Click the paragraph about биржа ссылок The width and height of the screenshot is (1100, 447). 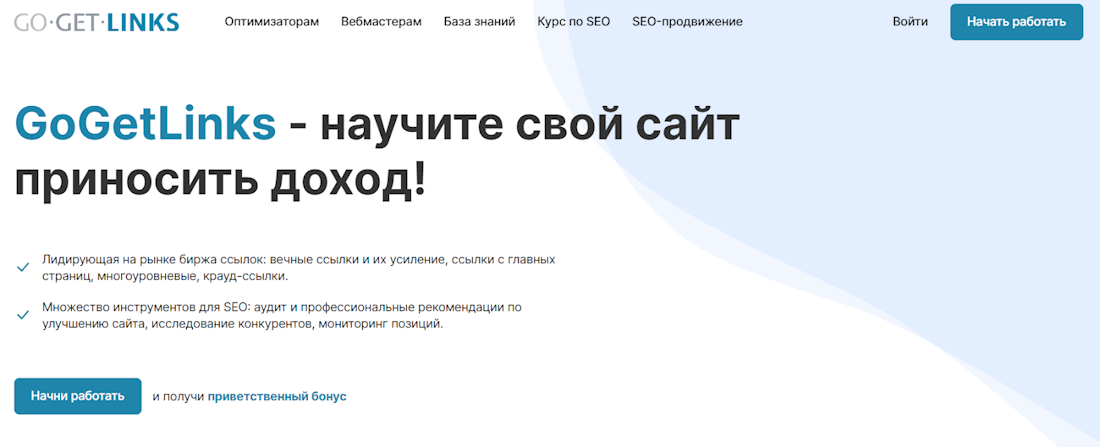[299, 268]
